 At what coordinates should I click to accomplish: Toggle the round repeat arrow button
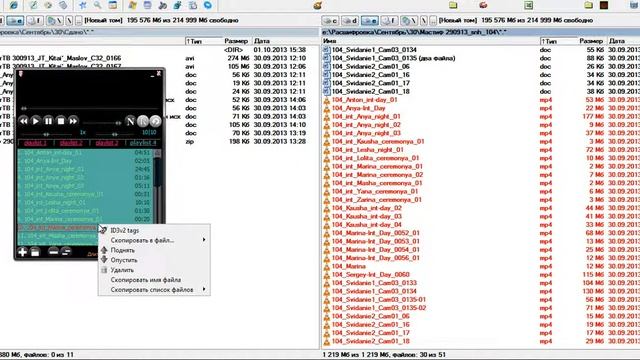coord(155,121)
